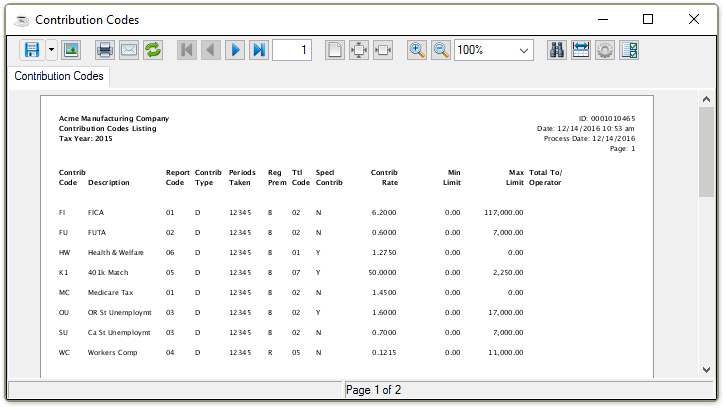Click the Save report icon
The image size is (727, 410).
coord(31,50)
